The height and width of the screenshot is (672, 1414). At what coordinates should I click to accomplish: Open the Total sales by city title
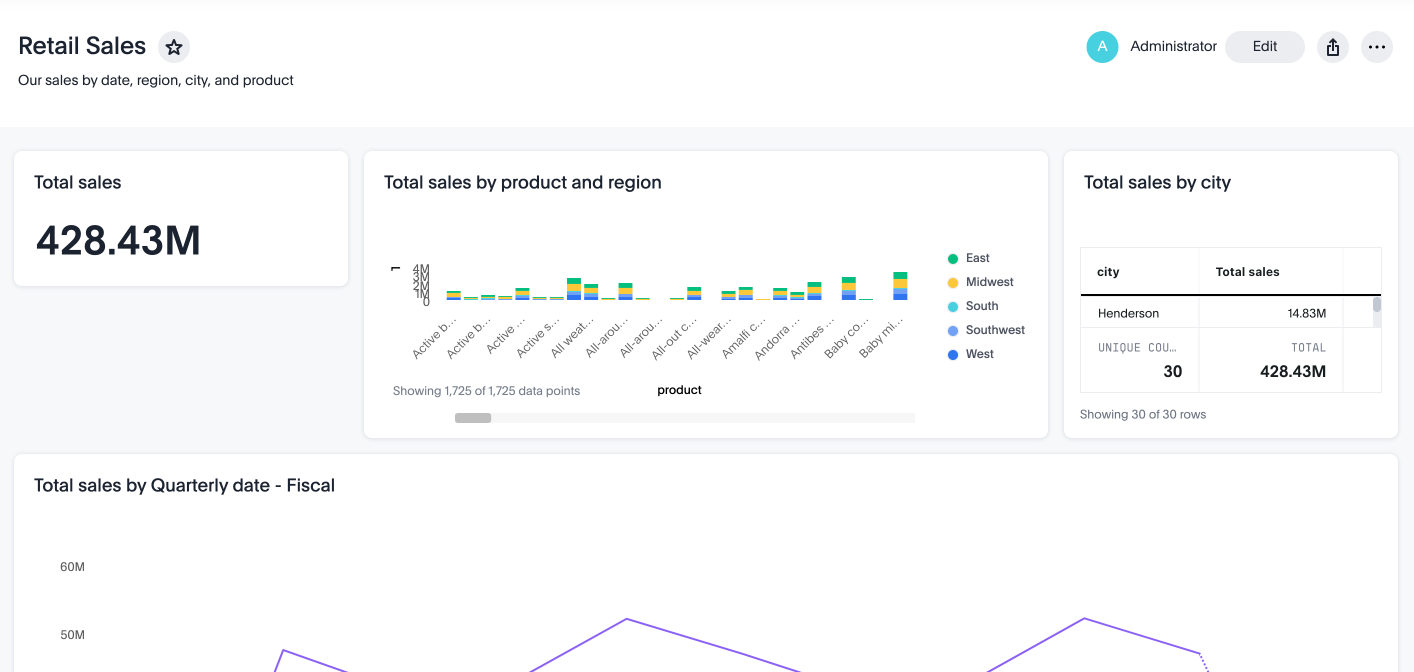pos(1156,183)
